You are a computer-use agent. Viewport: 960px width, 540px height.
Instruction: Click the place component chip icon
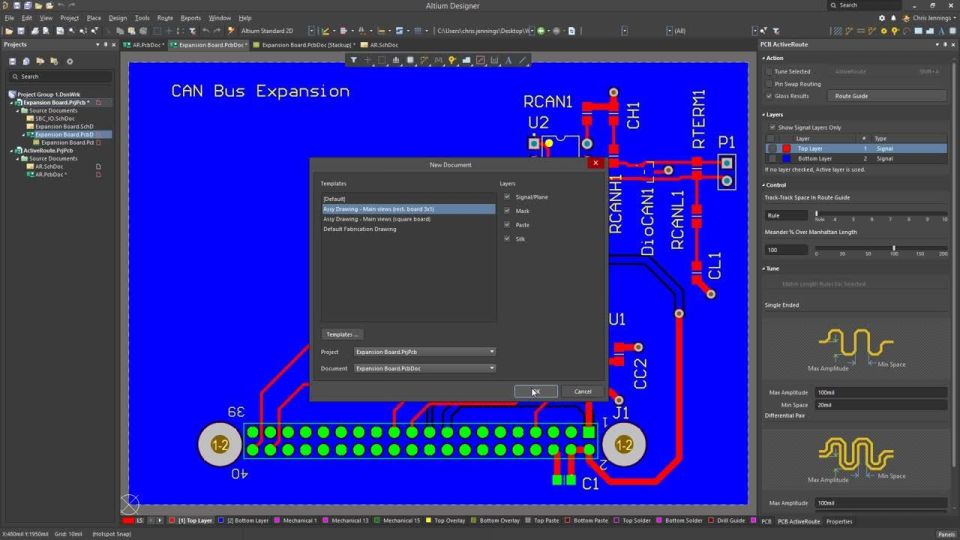[410, 60]
